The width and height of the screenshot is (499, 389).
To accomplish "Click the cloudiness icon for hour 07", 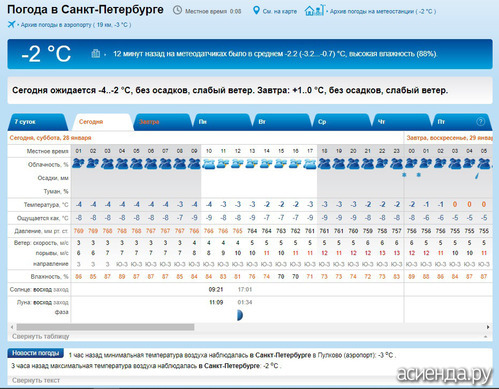I will 165,164.
